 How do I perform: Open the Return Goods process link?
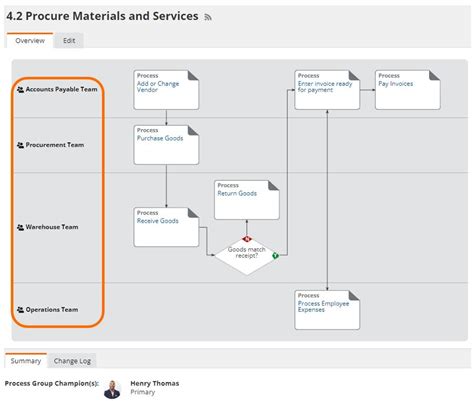pos(237,193)
